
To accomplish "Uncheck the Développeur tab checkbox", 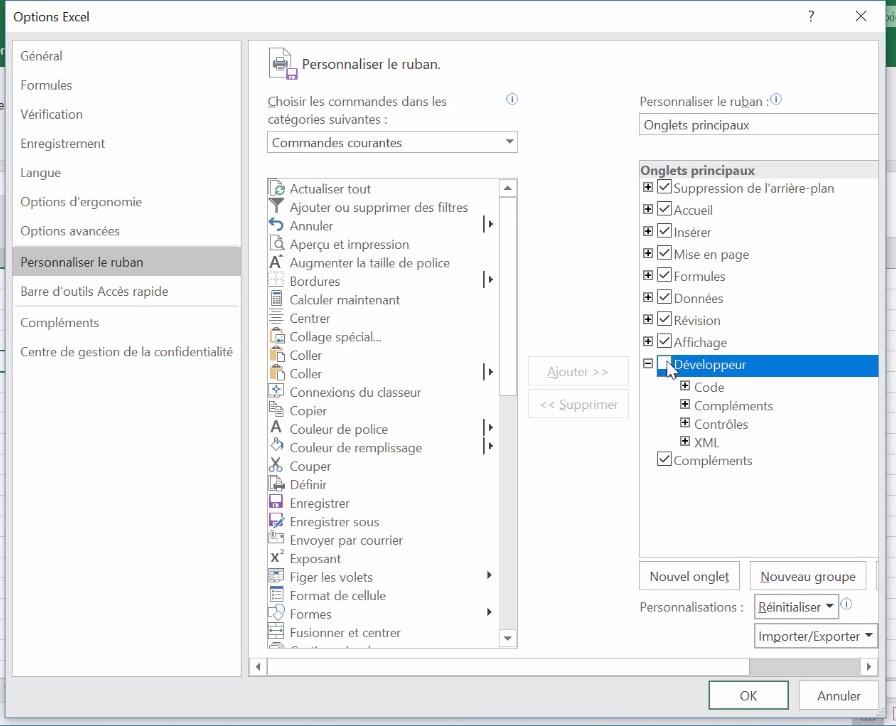I will point(666,365).
